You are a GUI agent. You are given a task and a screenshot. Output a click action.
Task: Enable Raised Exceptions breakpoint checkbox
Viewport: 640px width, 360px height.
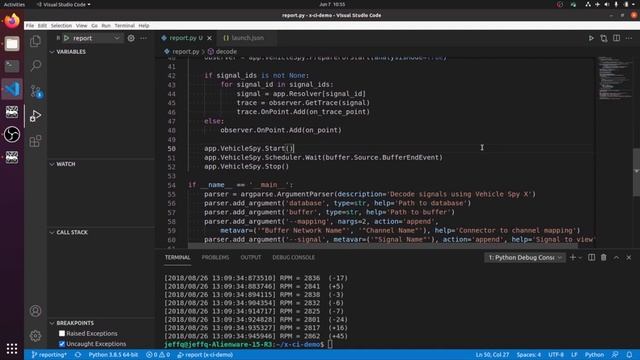(x=62, y=333)
